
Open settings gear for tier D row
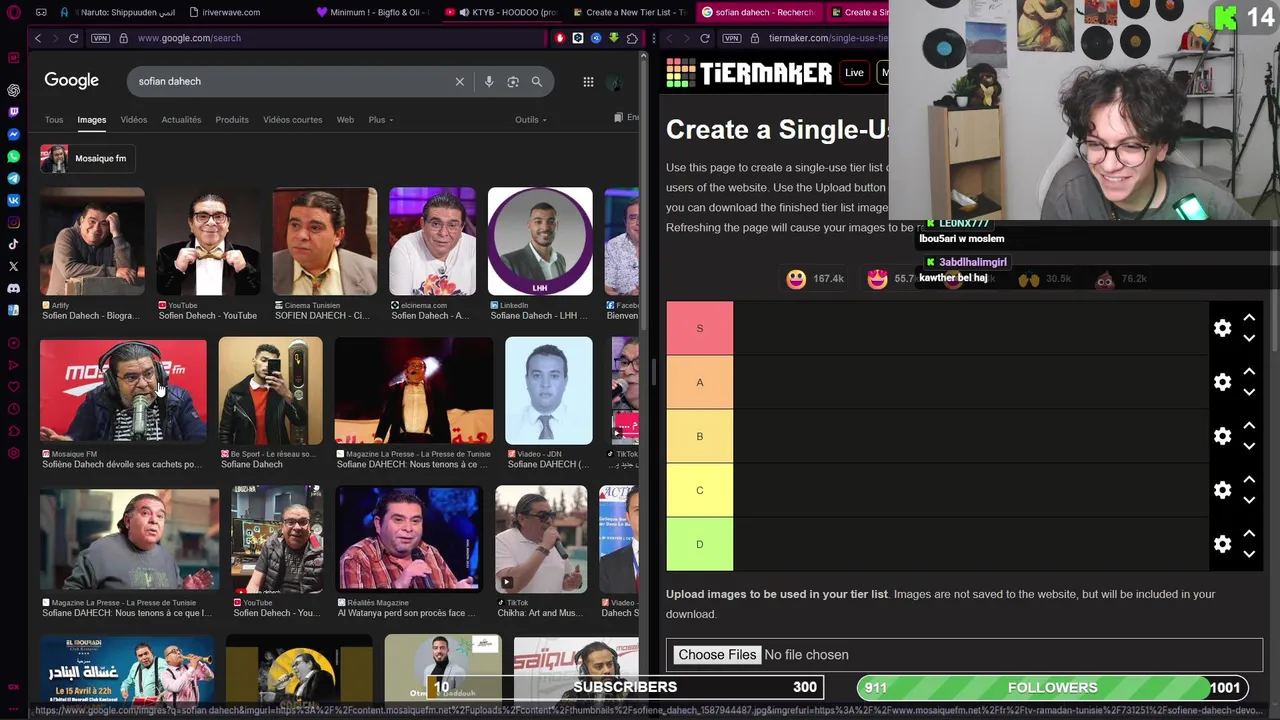1222,544
